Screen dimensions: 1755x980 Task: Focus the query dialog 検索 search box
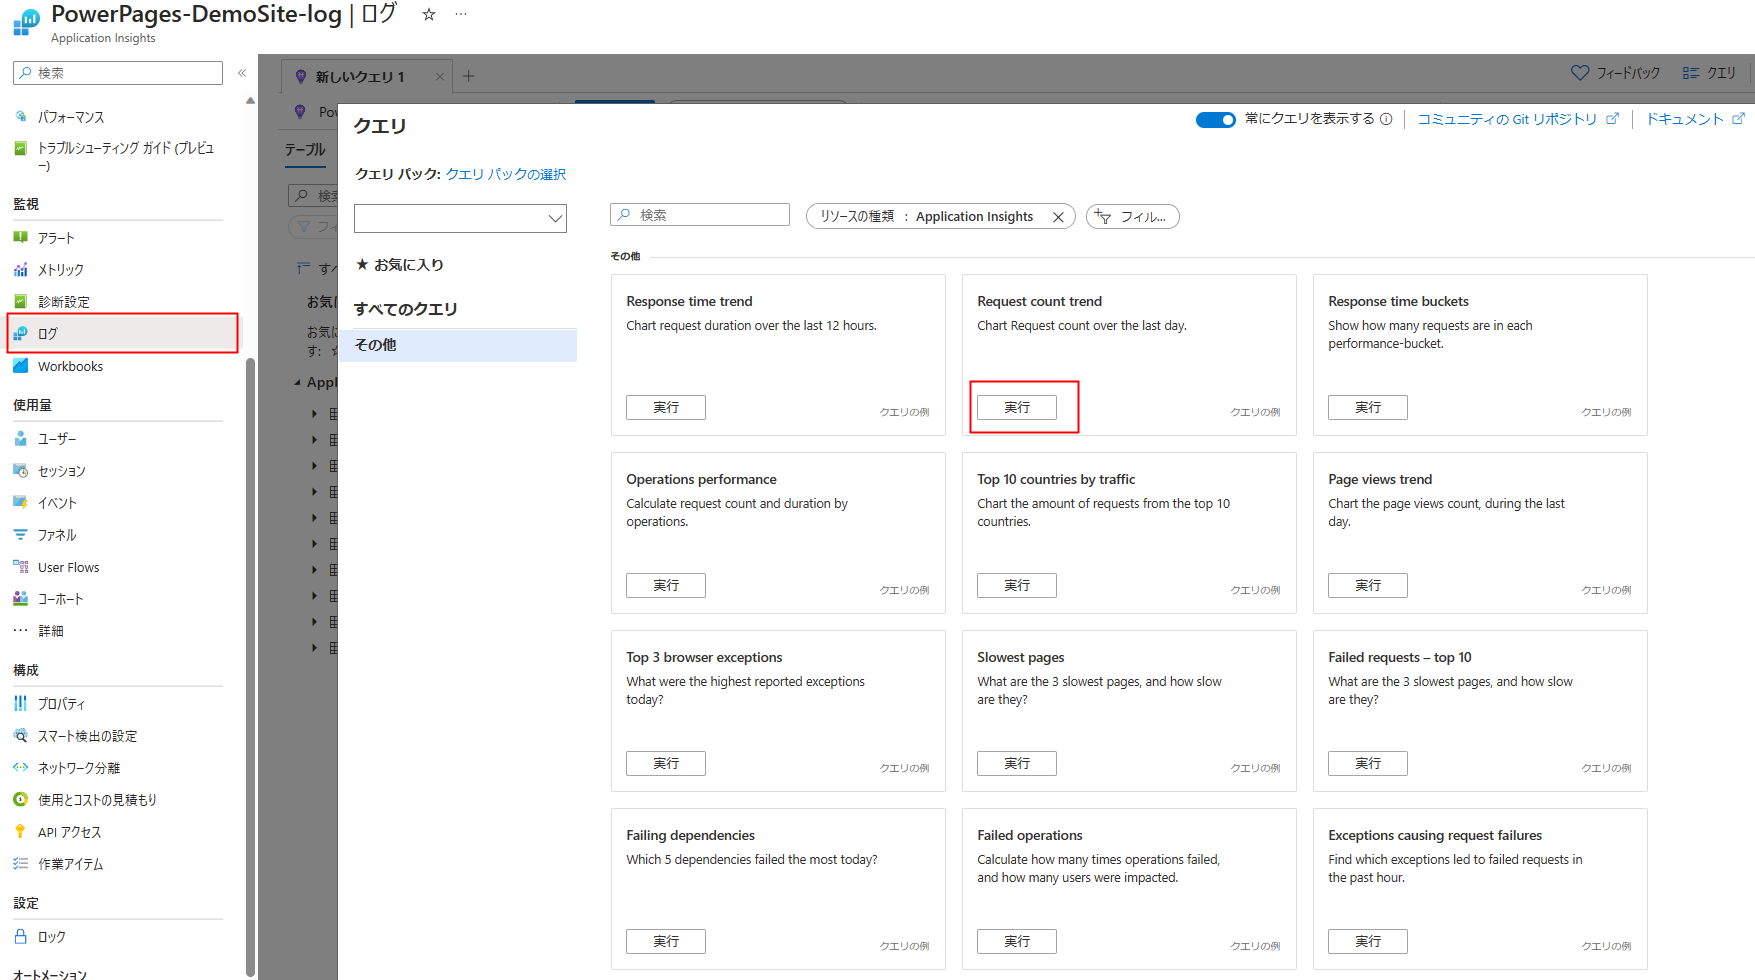coord(700,215)
